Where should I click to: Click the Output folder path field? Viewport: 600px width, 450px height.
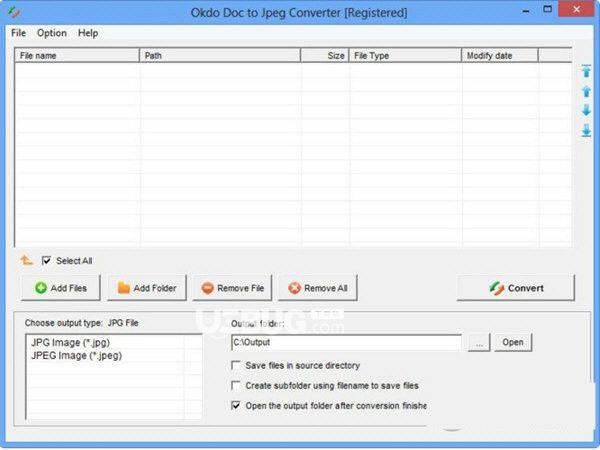(346, 342)
